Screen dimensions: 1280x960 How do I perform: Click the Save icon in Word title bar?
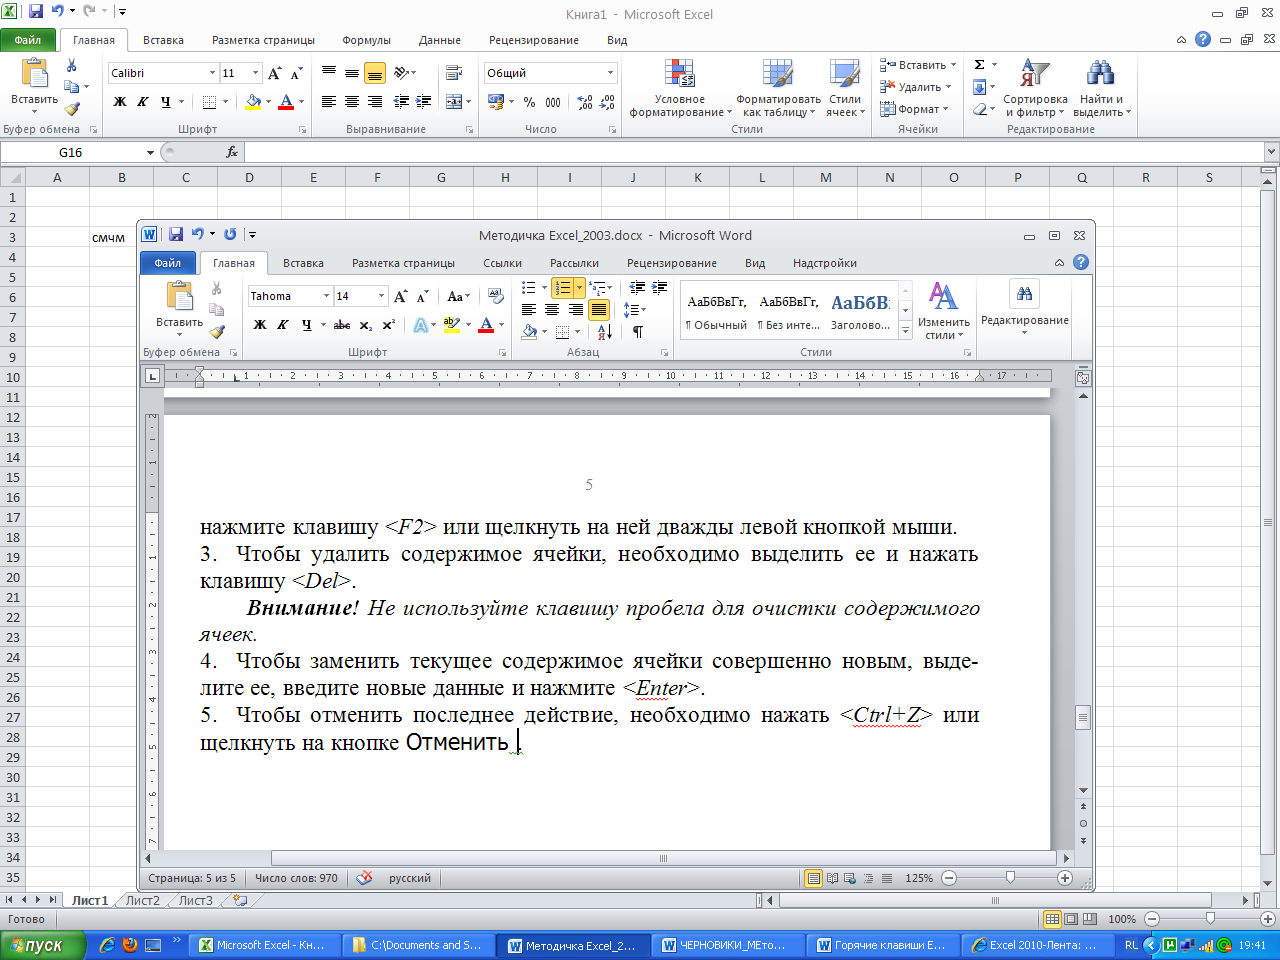[176, 234]
